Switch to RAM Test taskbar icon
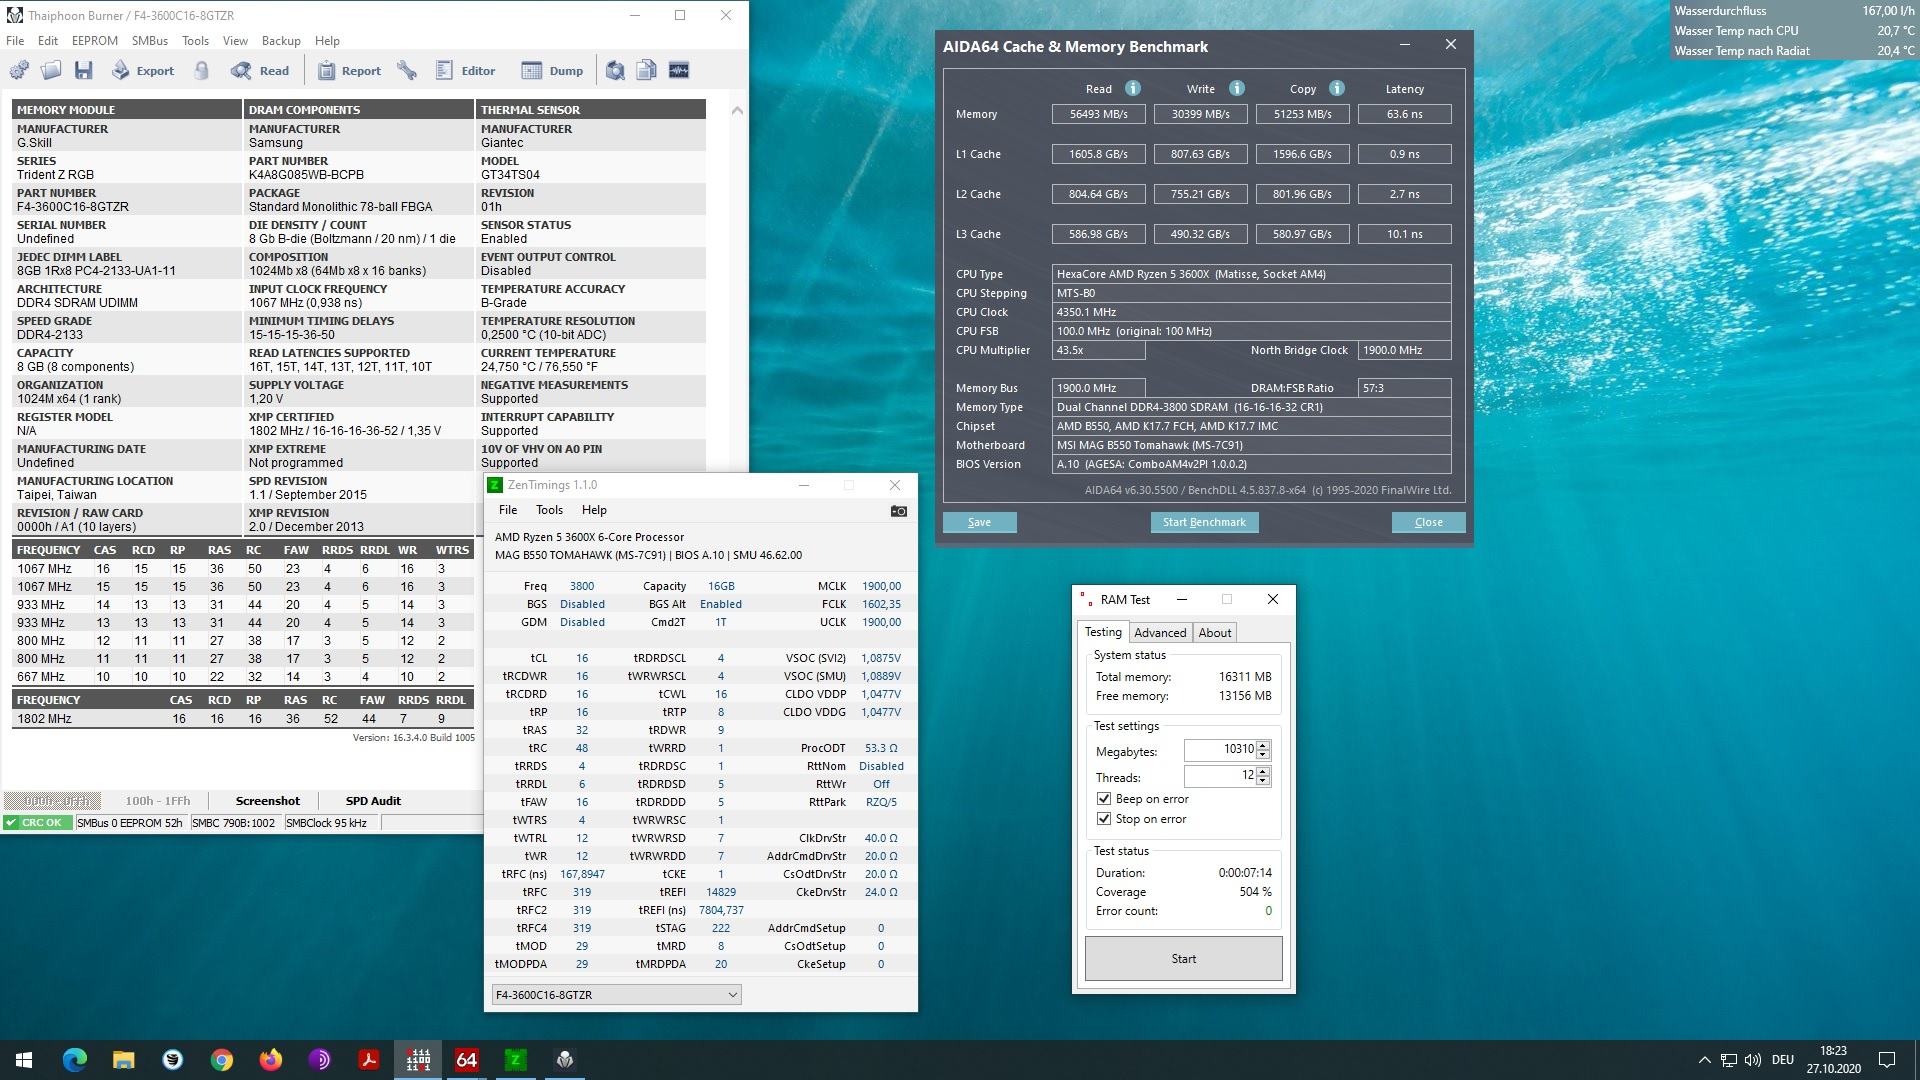This screenshot has width=1920, height=1080. 418,1060
